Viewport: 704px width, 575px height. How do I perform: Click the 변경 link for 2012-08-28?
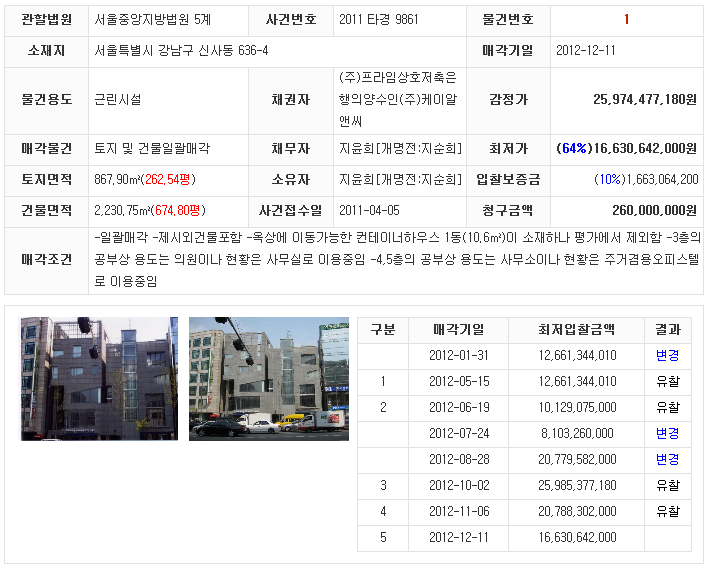click(x=667, y=459)
